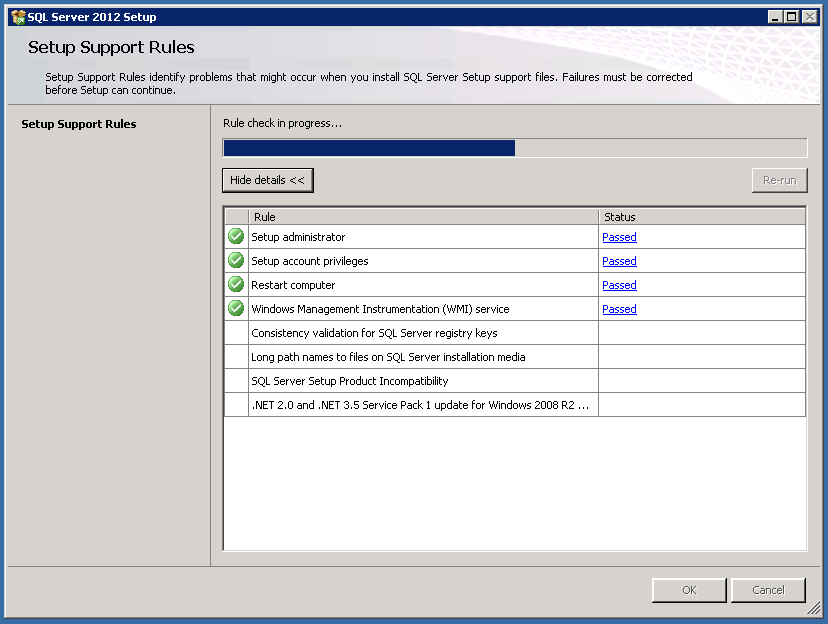
Task: Select the Restart computer rule text
Action: pyautogui.click(x=293, y=285)
